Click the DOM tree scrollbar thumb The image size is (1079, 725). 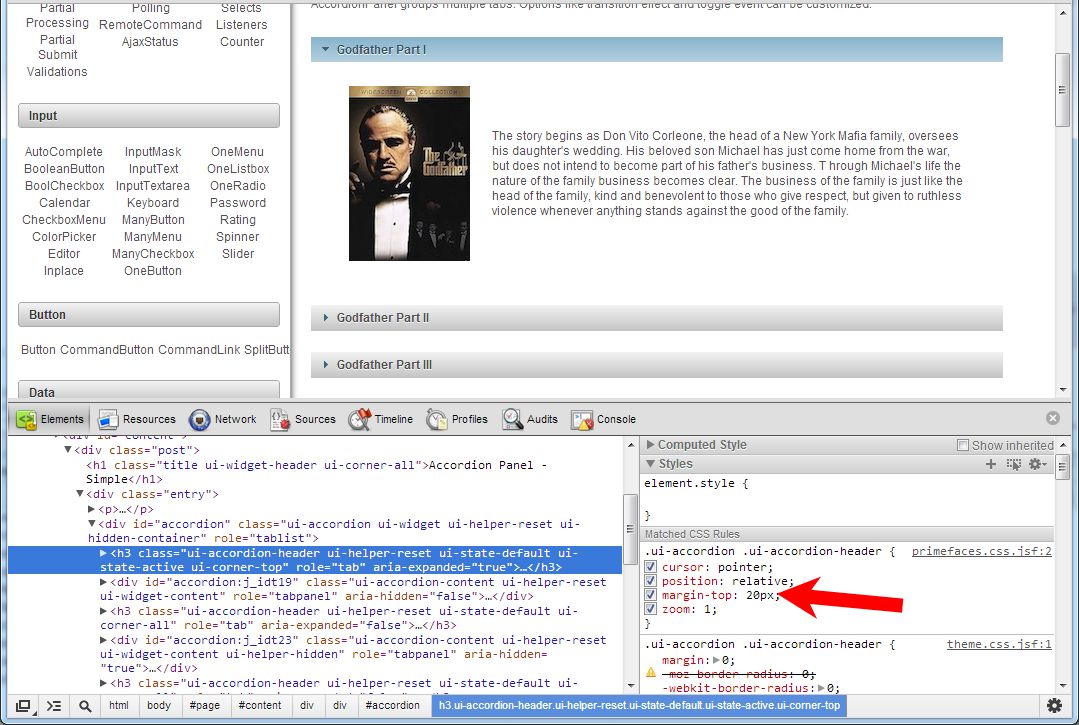(630, 528)
